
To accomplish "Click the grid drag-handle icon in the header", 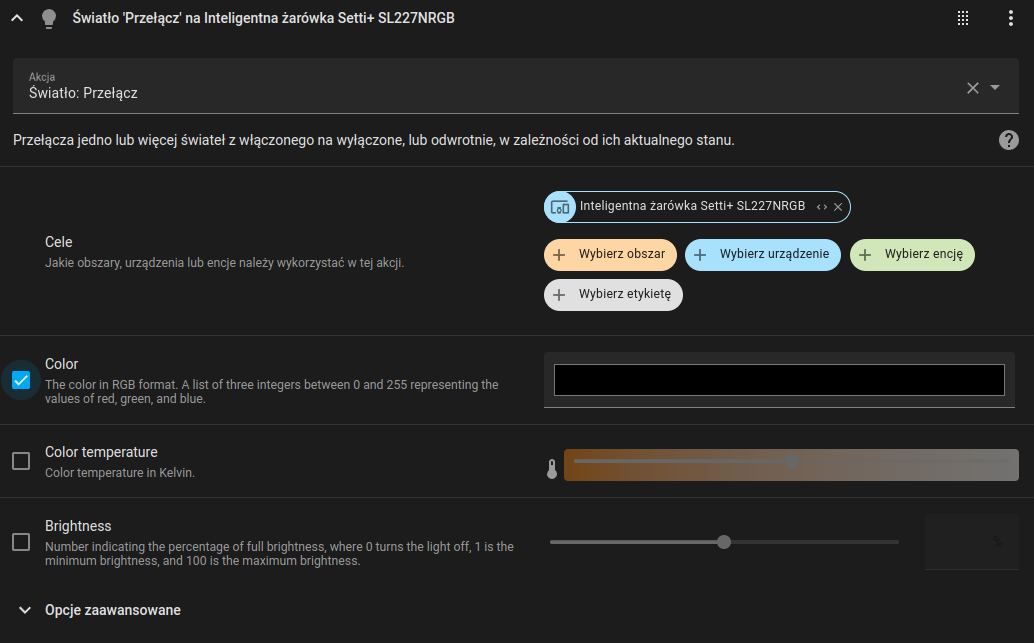I will (963, 18).
